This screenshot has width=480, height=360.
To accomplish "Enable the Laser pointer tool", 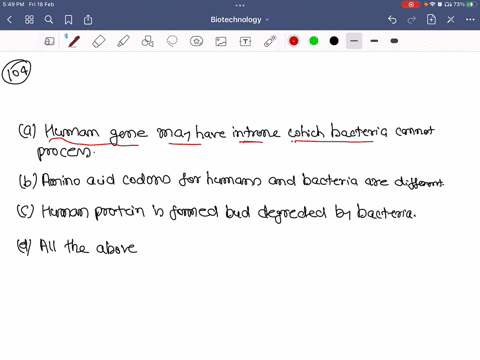I will point(270,41).
